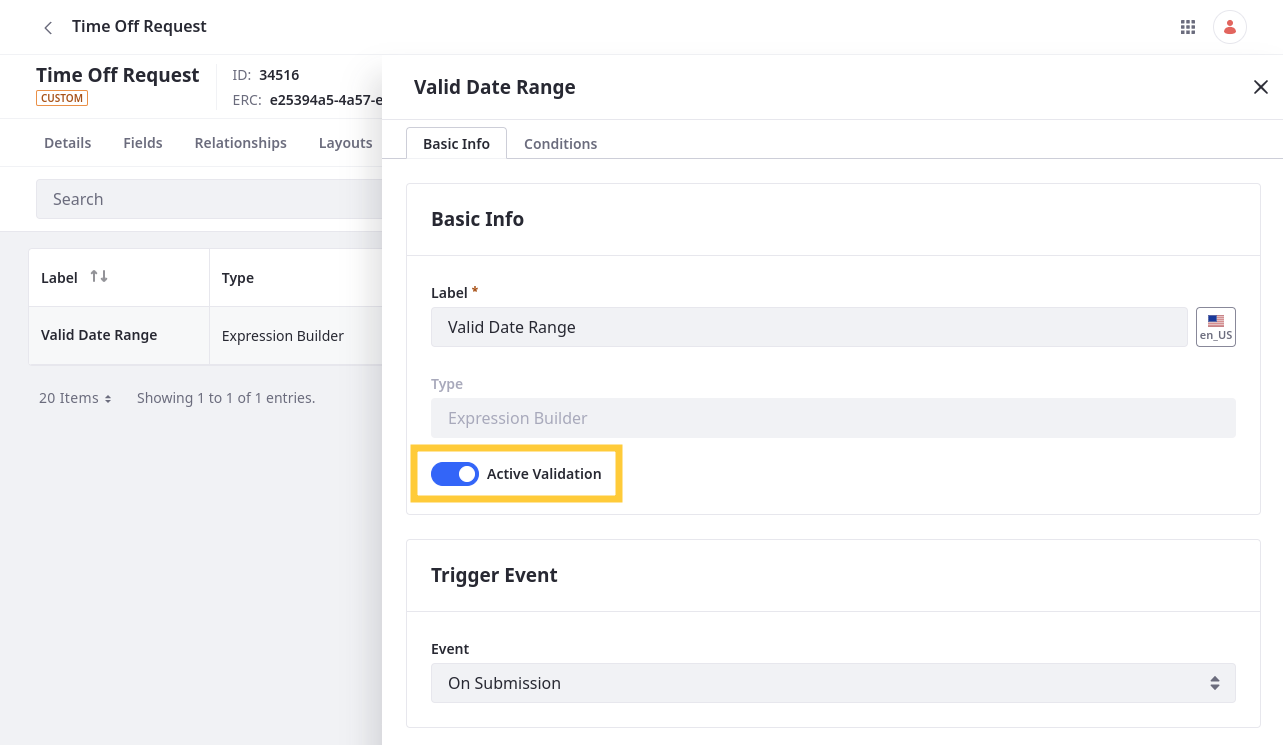Image resolution: width=1283 pixels, height=745 pixels.
Task: Close the Valid Date Range panel
Action: tap(1260, 87)
